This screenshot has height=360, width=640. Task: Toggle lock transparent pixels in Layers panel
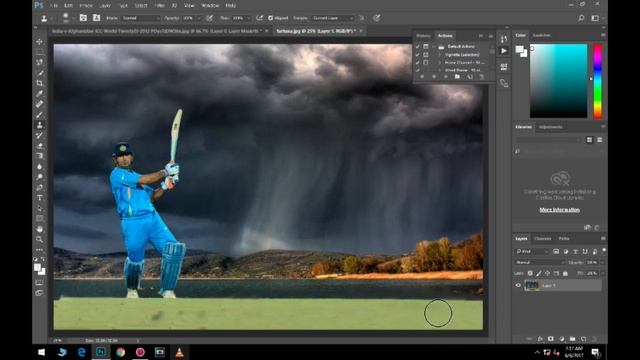(x=530, y=273)
